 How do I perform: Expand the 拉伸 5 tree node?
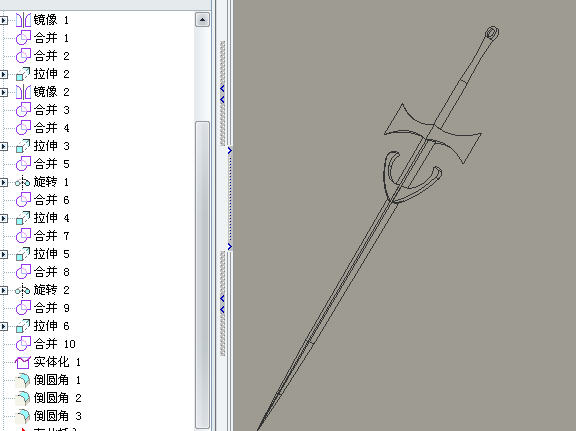[x=4, y=254]
